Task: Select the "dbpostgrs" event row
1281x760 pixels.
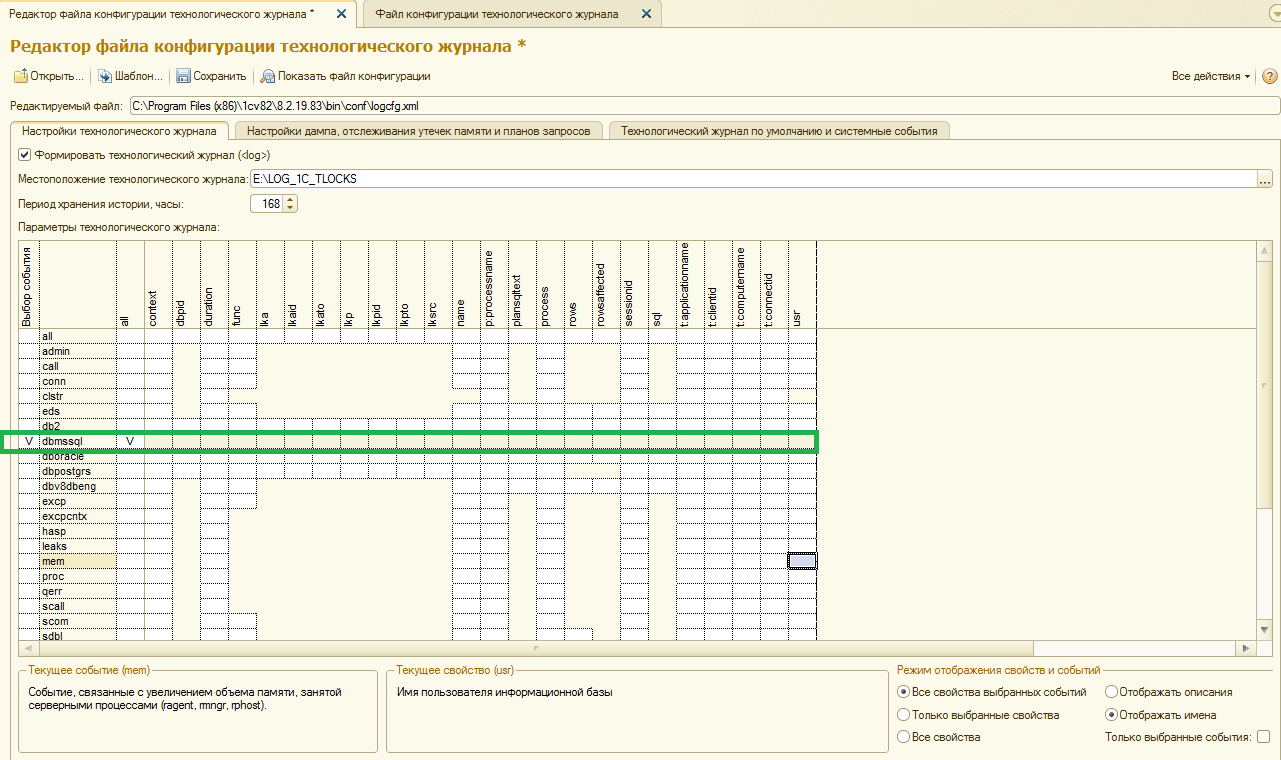Action: [78, 471]
